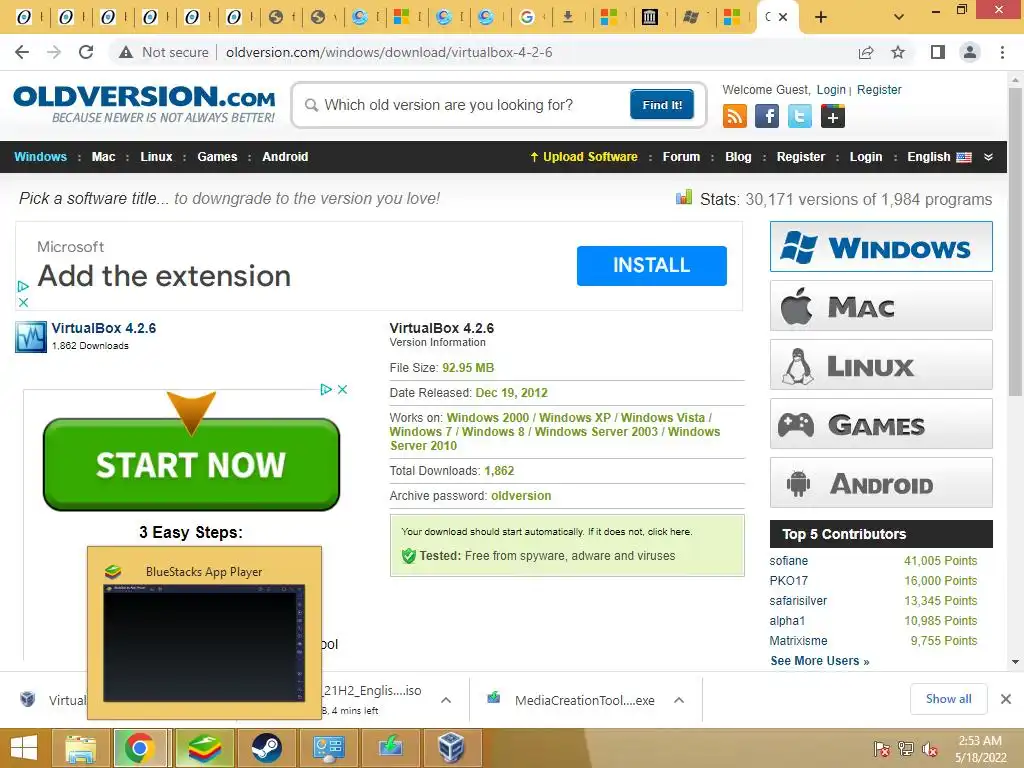Expand the English language dropdown arrow
This screenshot has height=768, width=1024.
point(988,157)
